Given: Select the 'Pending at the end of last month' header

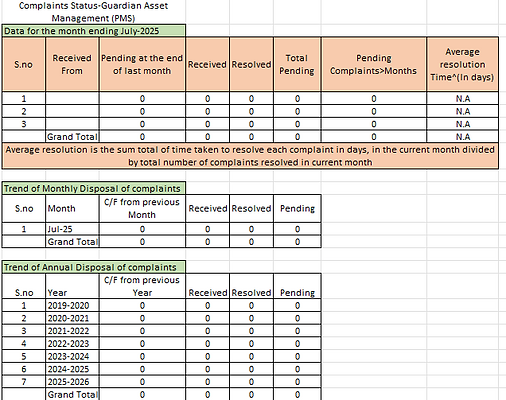Looking at the screenshot, I should point(142,64).
